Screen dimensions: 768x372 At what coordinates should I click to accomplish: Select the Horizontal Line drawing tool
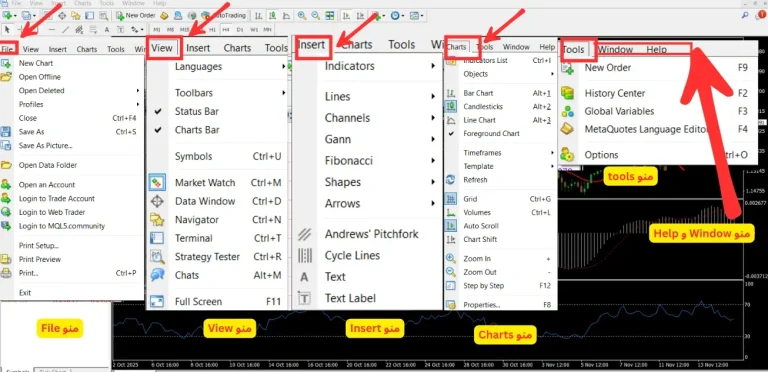52,29
